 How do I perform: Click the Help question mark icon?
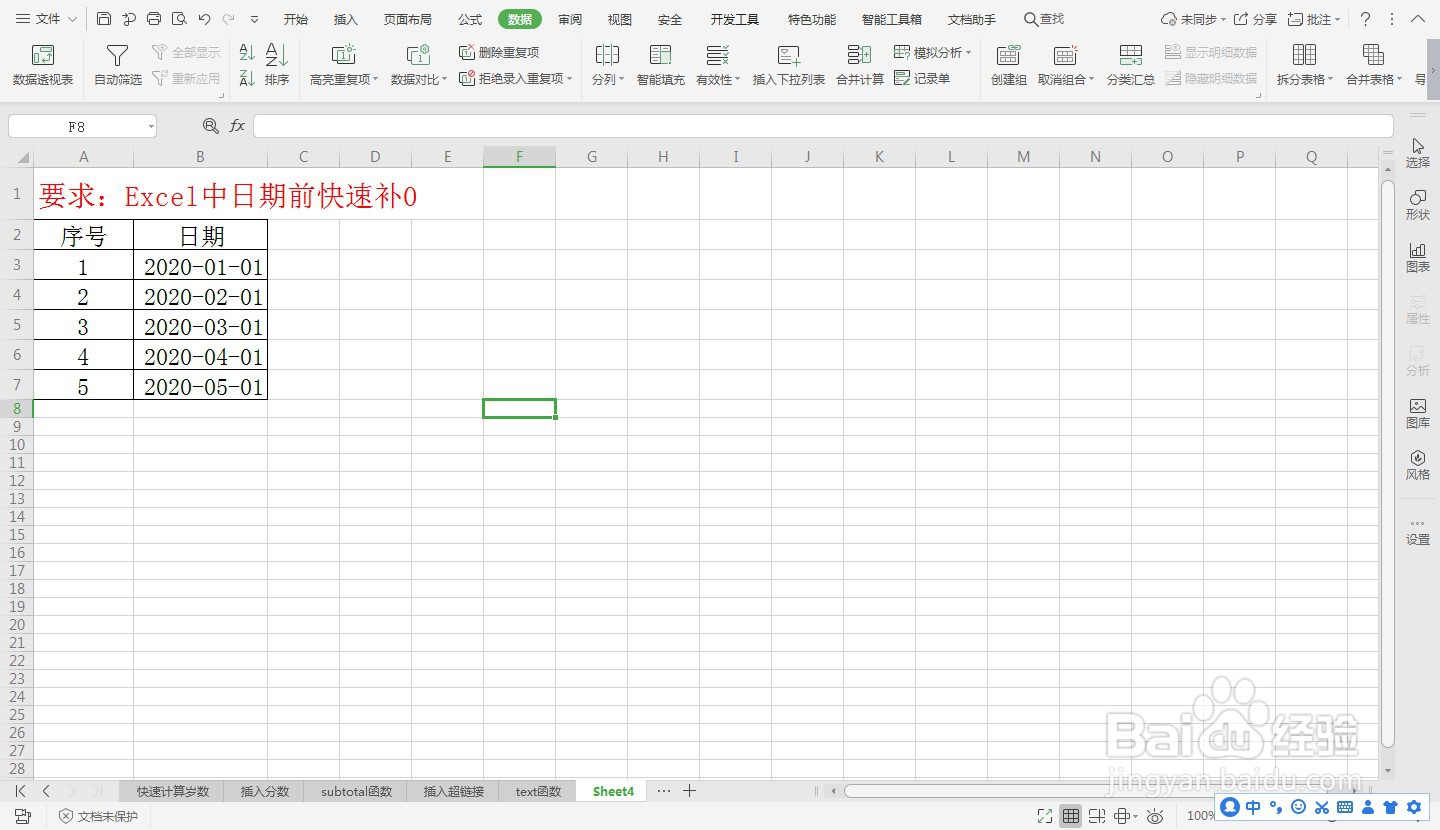pyautogui.click(x=1366, y=19)
